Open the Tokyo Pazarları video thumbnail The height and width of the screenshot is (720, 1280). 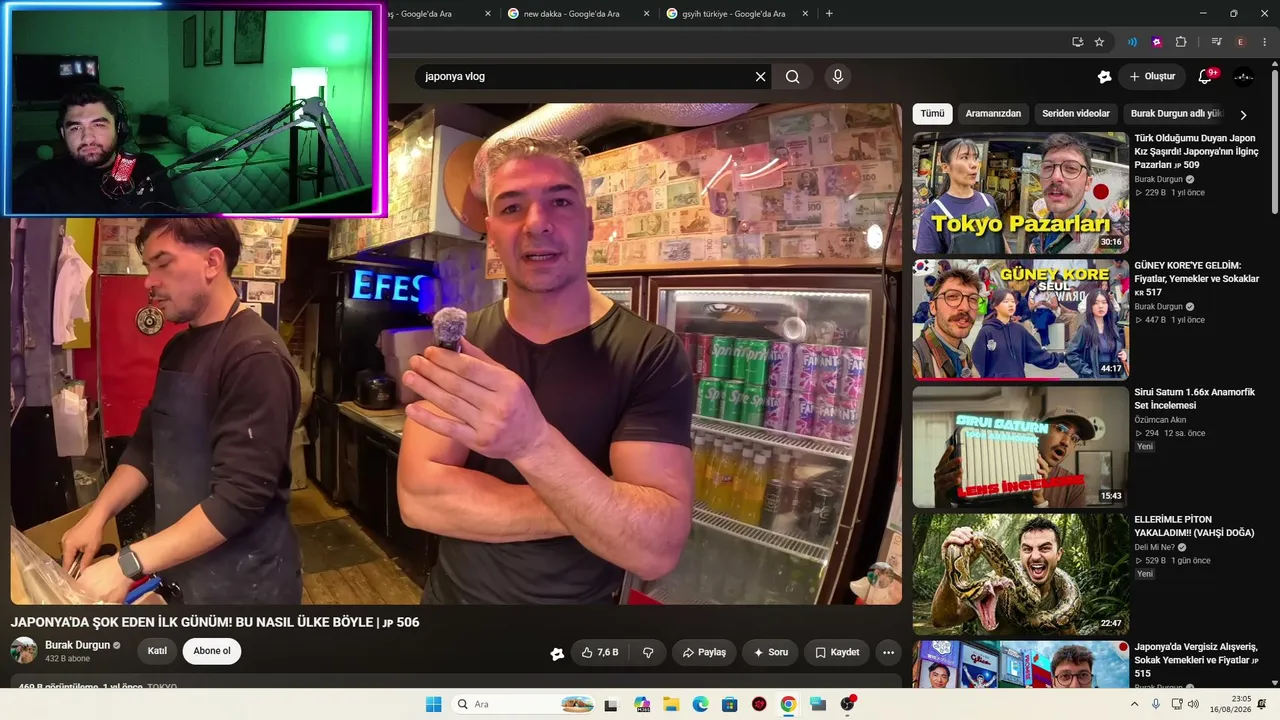coord(1020,193)
